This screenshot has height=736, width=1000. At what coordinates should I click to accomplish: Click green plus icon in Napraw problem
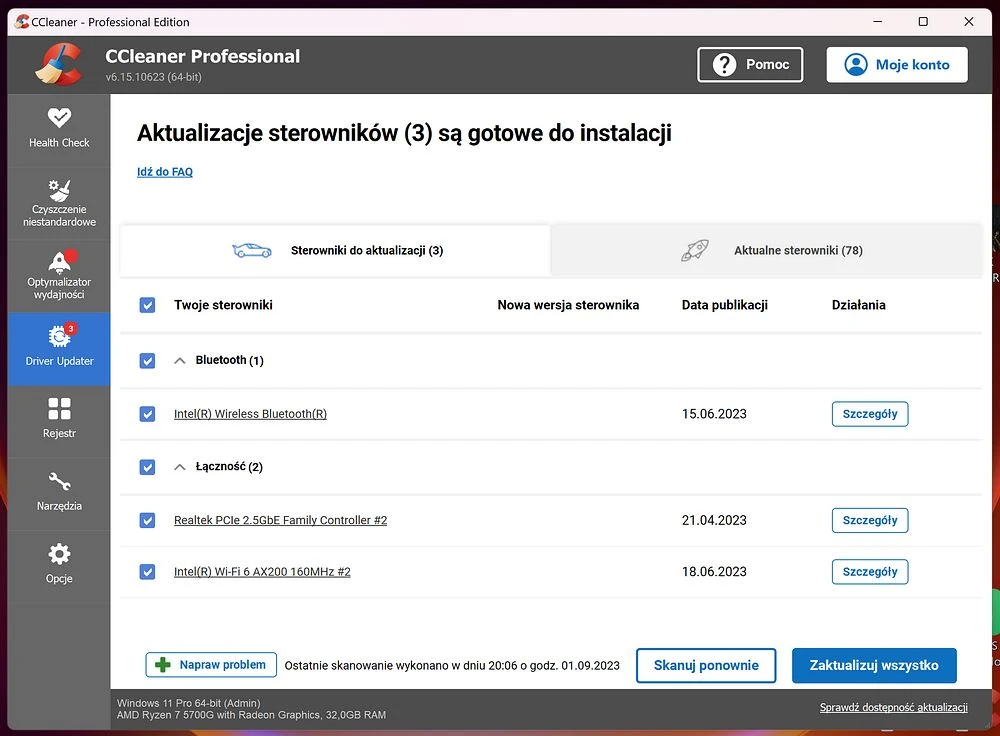point(163,665)
